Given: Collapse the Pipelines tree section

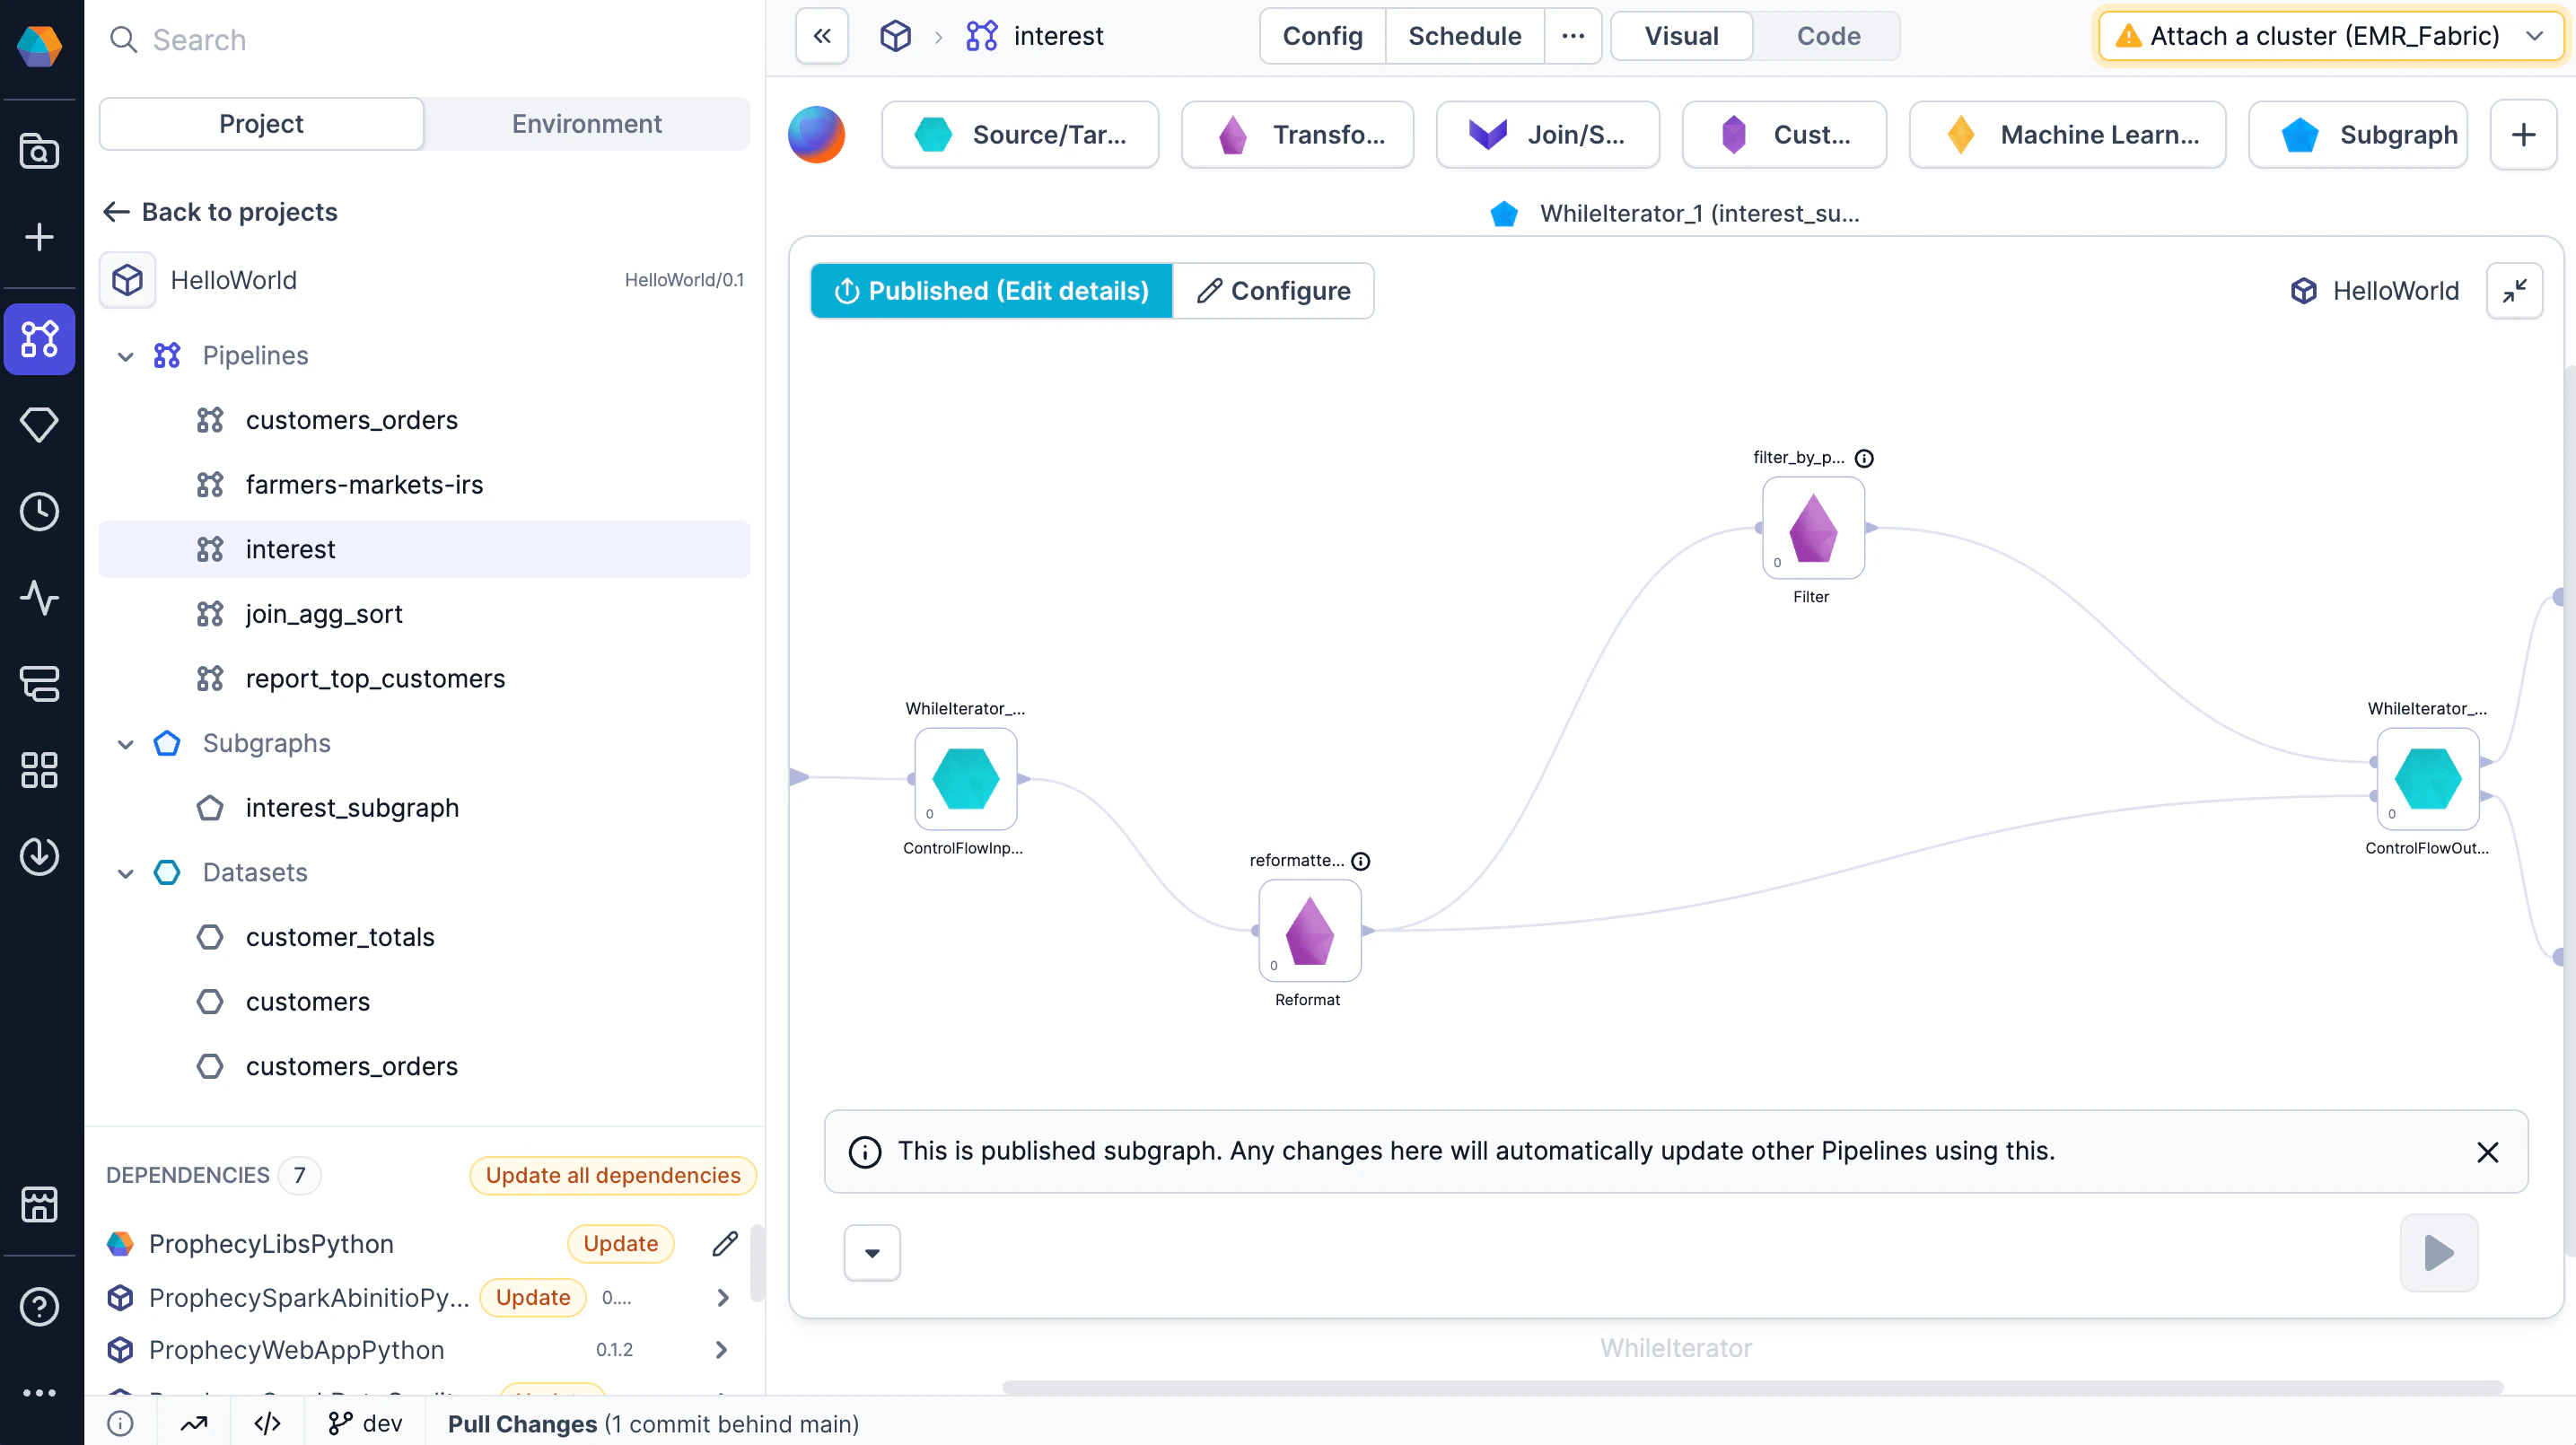Looking at the screenshot, I should pyautogui.click(x=126, y=356).
